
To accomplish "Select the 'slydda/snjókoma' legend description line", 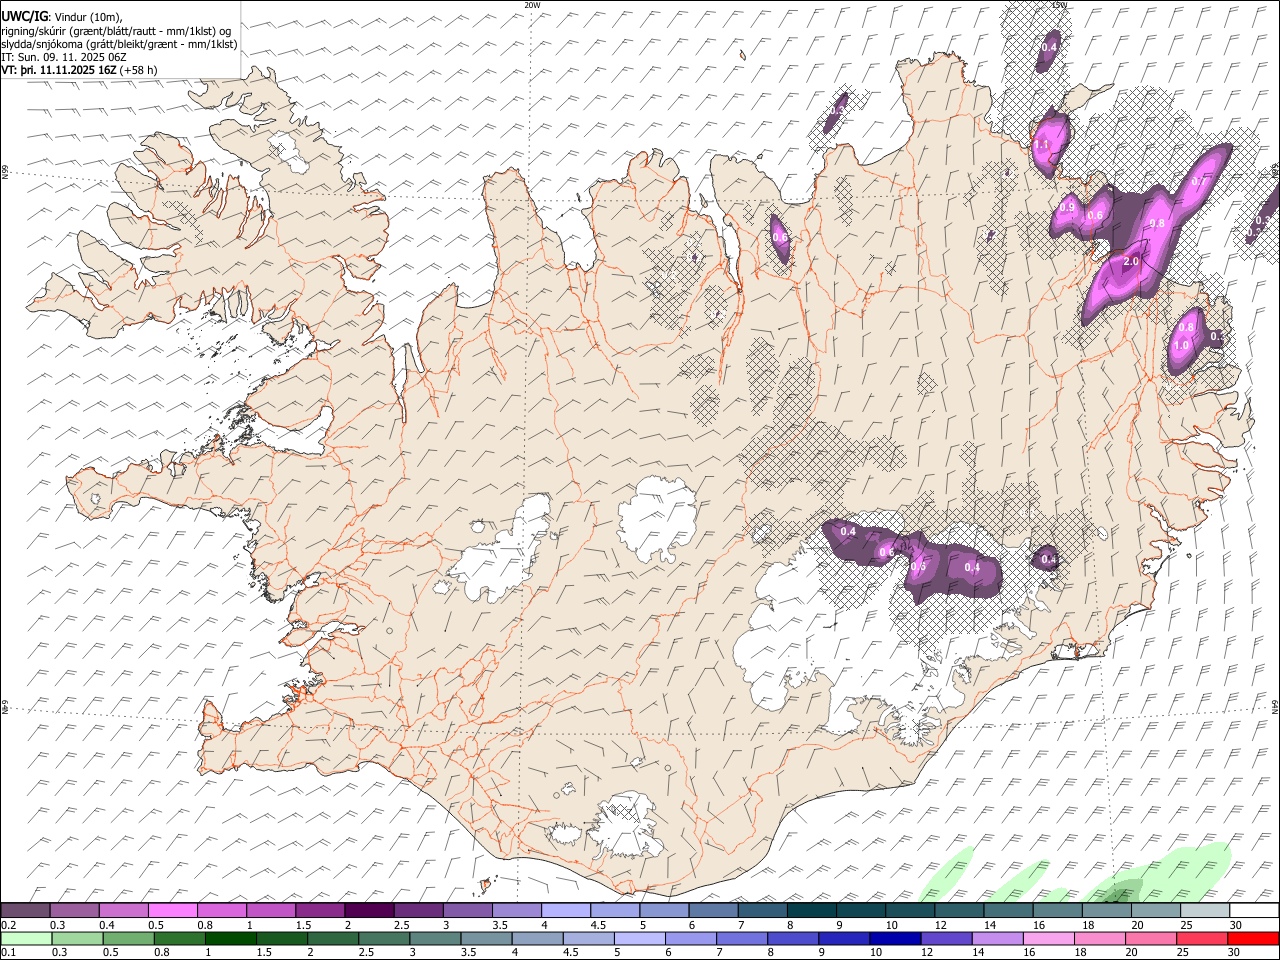I will tap(119, 43).
